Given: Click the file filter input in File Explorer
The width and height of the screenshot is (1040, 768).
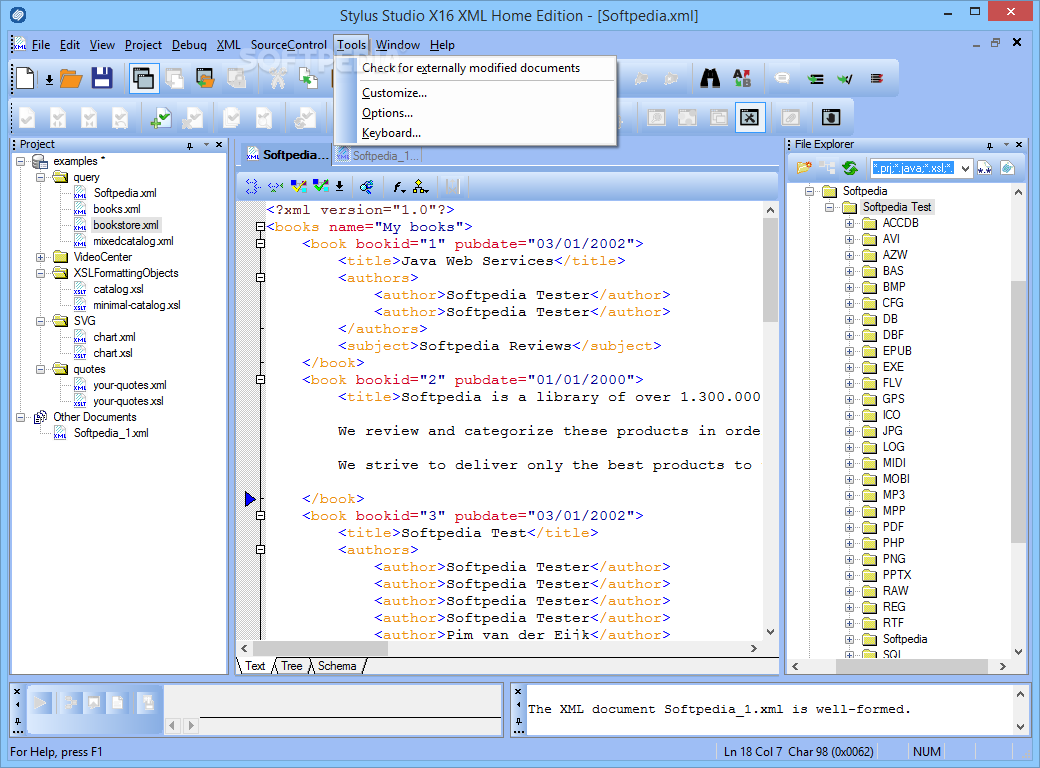Looking at the screenshot, I should click(x=913, y=168).
